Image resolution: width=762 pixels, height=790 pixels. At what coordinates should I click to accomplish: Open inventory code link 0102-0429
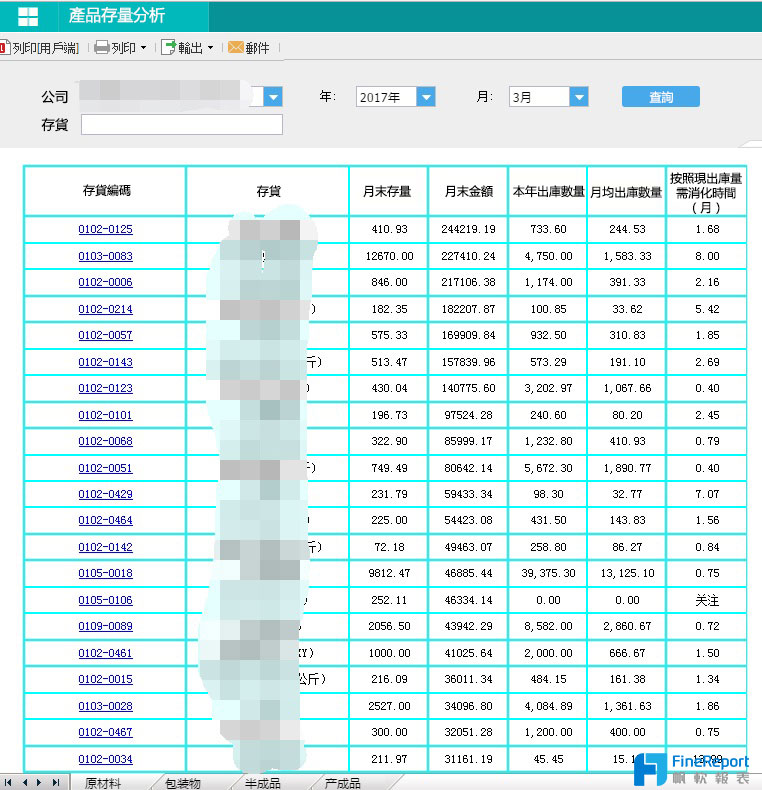tap(105, 494)
